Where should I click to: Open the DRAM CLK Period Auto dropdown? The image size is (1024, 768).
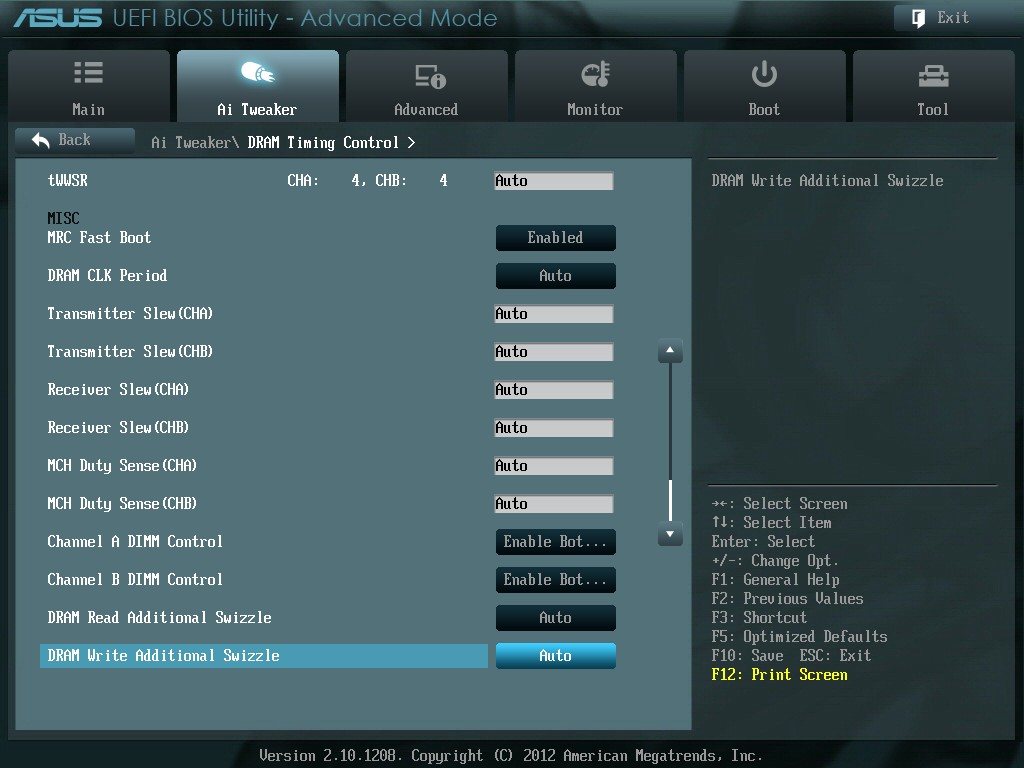(x=555, y=276)
